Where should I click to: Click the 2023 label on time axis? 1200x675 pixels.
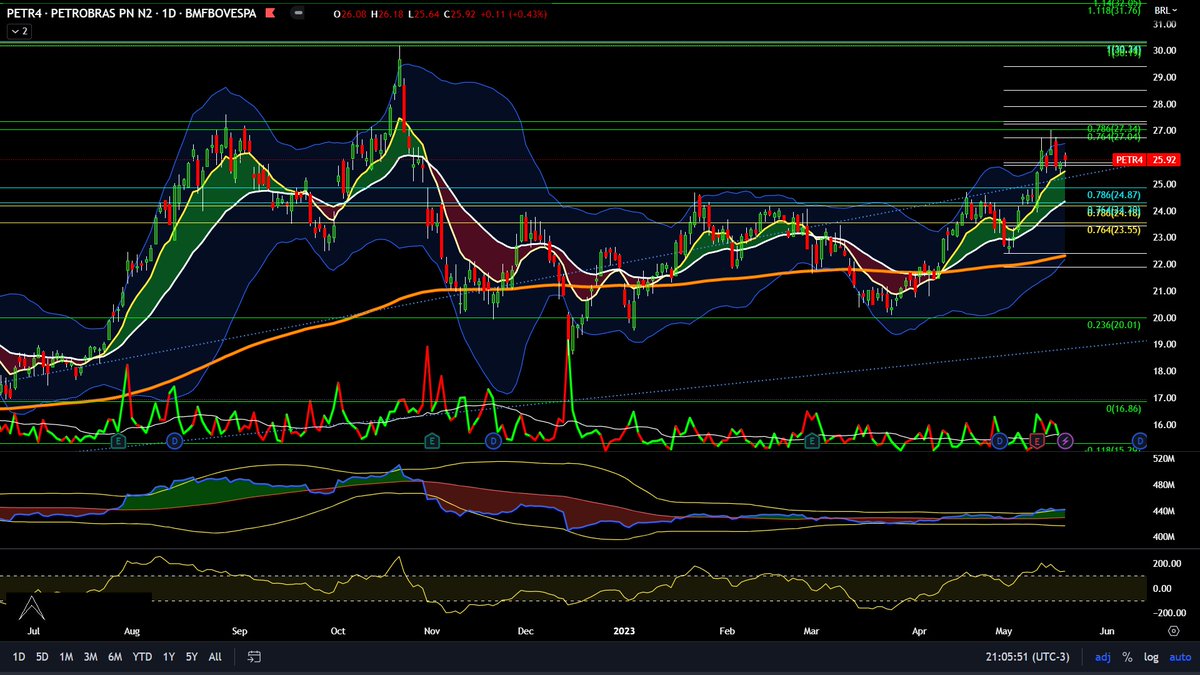[625, 632]
